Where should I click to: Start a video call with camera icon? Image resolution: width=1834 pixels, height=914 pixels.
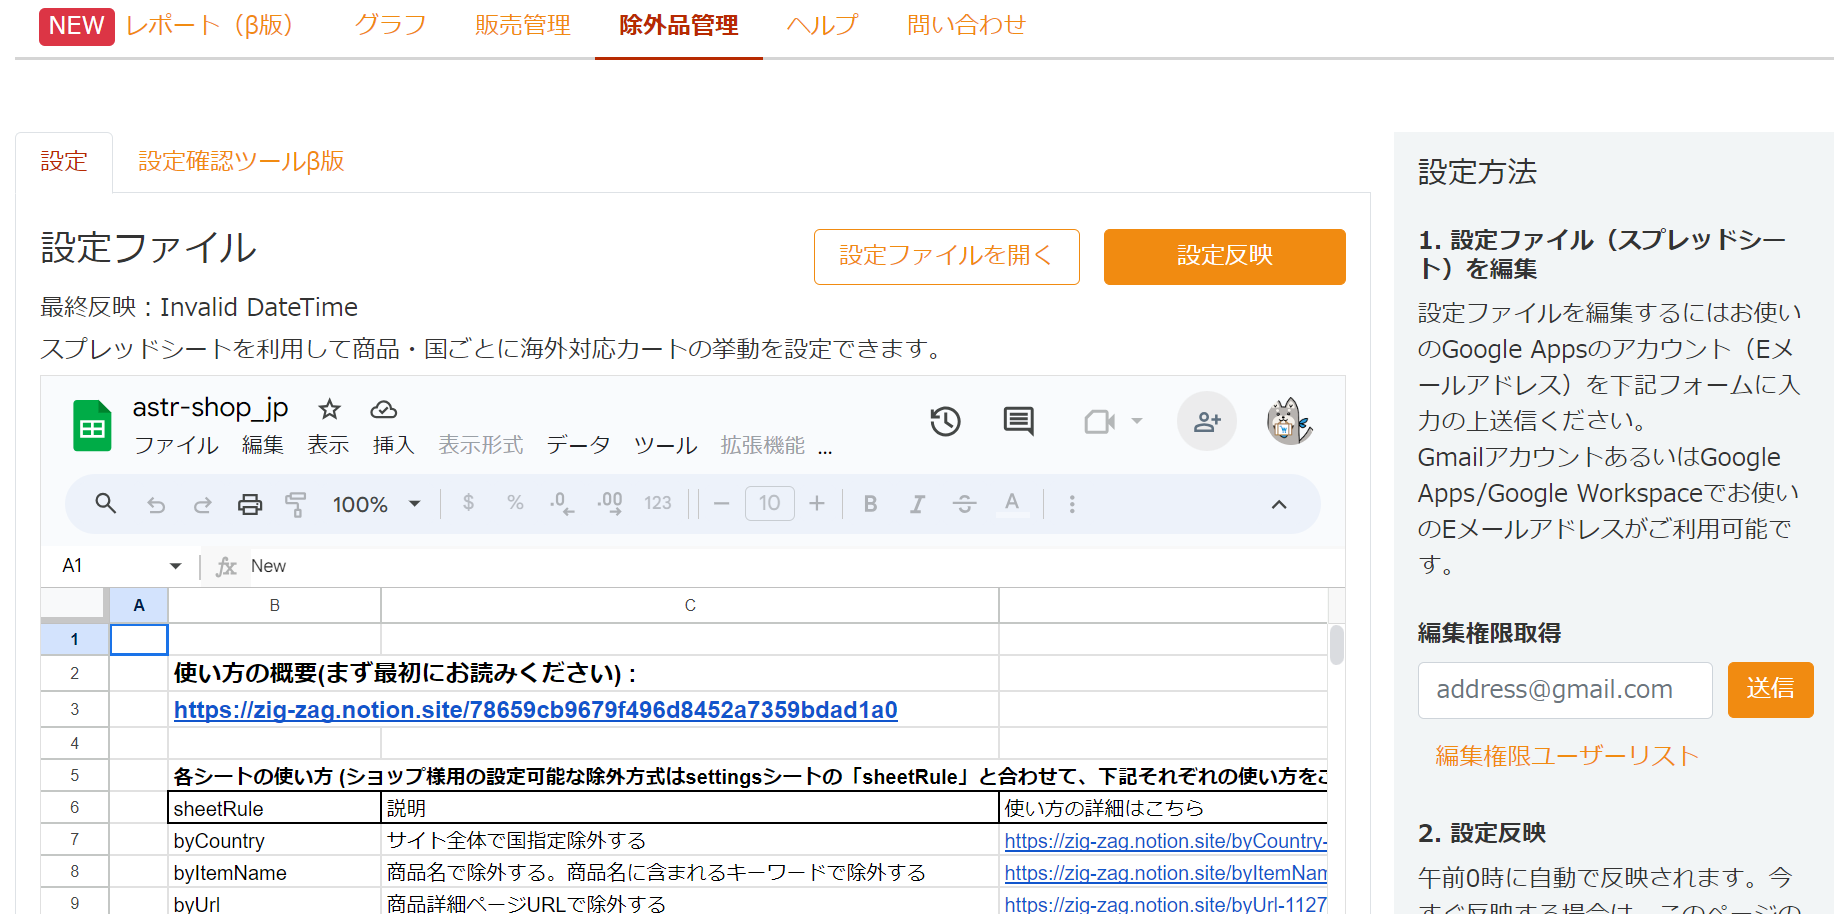point(1100,422)
